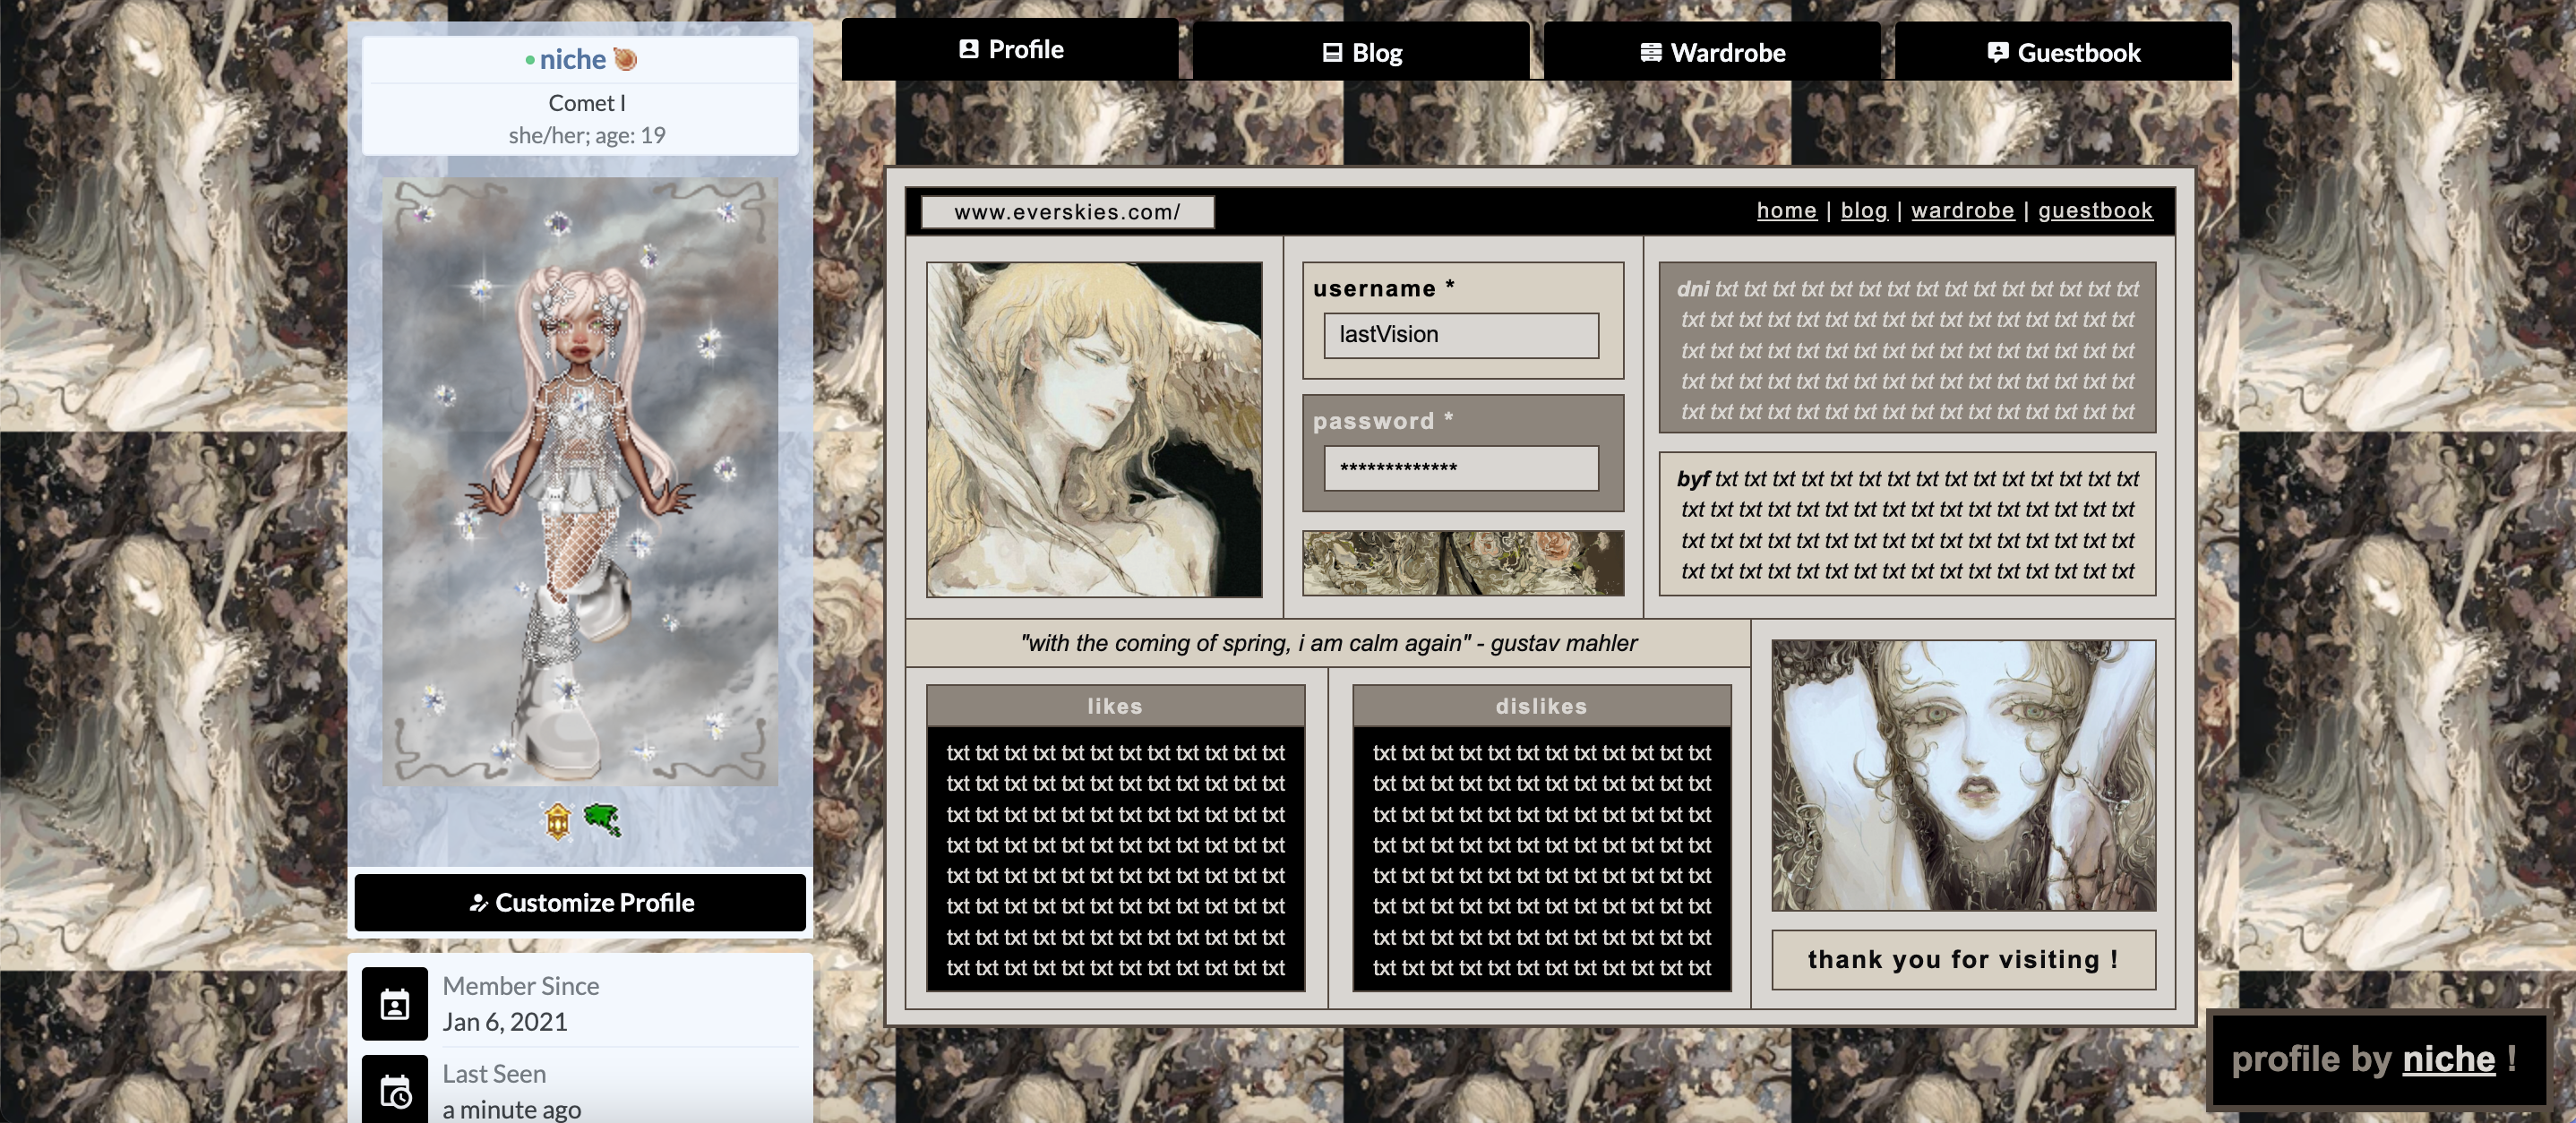The height and width of the screenshot is (1123, 2576).
Task: Click the Last Seen clock icon
Action: pos(395,1091)
